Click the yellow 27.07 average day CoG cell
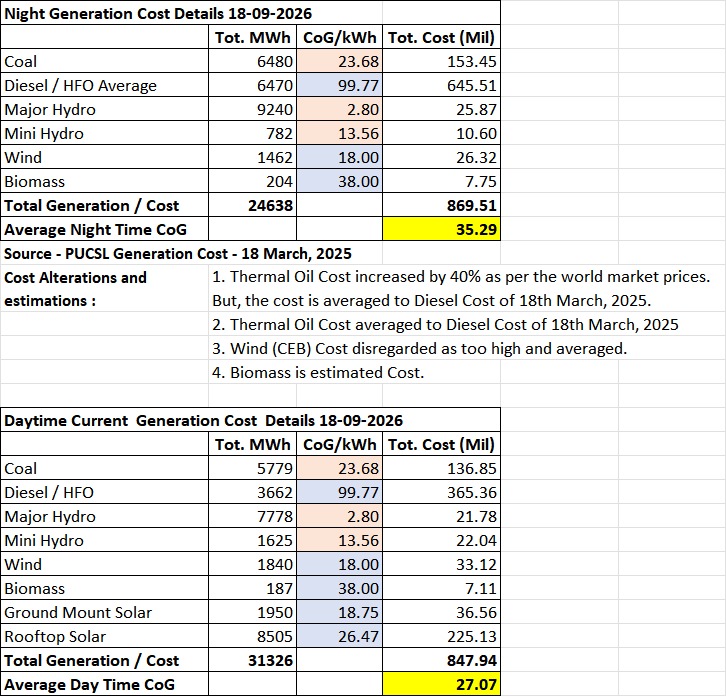This screenshot has height=696, width=726. (441, 684)
